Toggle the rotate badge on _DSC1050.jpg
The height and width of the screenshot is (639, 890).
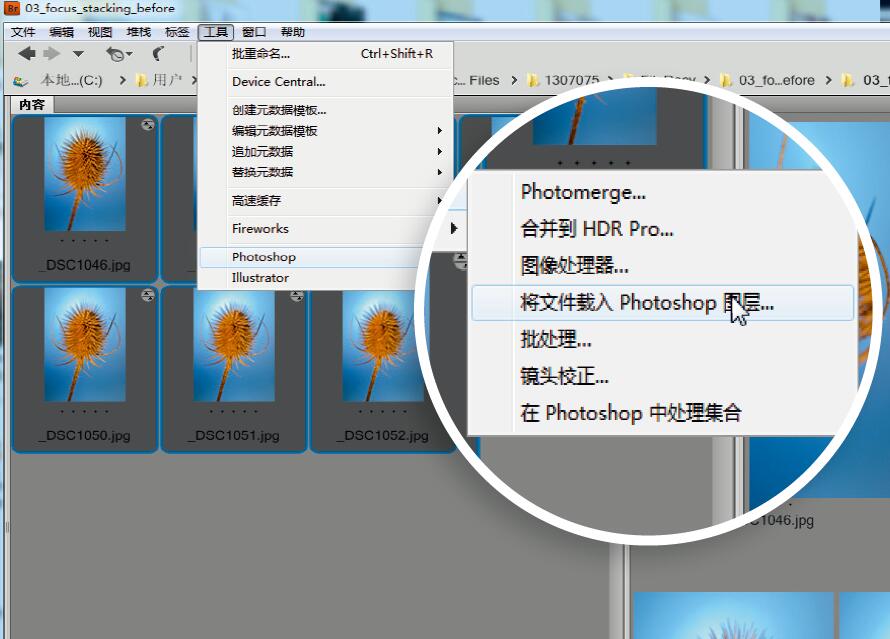[x=147, y=297]
